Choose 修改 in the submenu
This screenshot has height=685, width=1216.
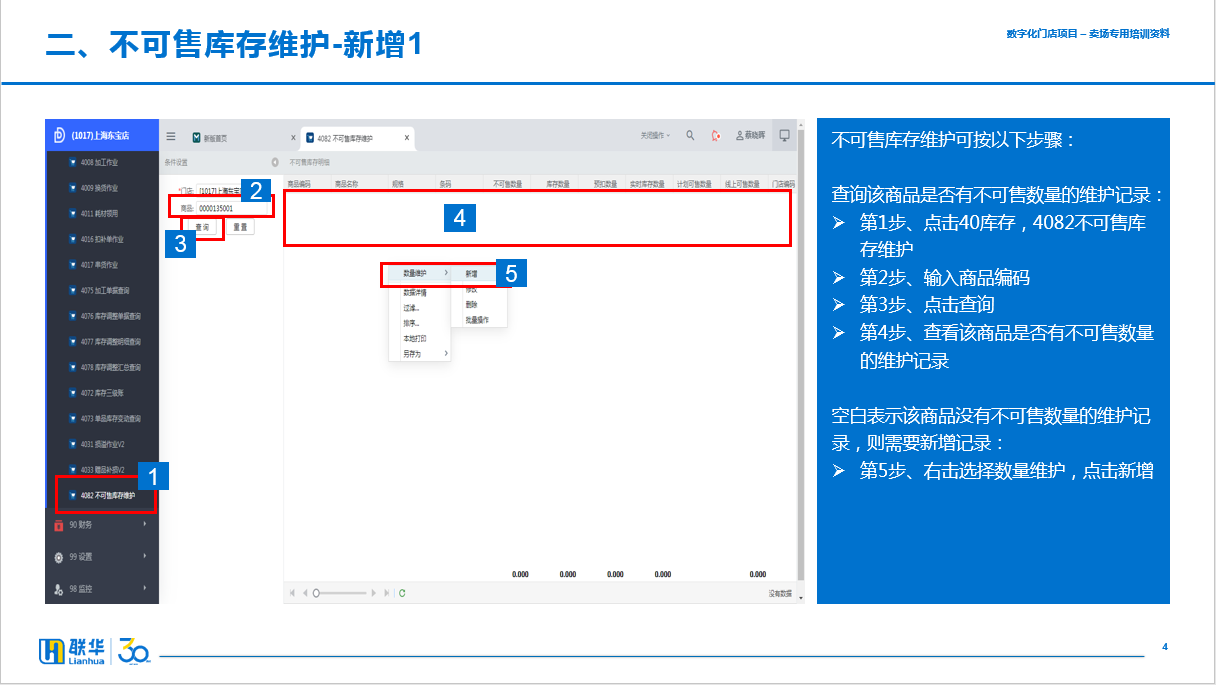(471, 289)
